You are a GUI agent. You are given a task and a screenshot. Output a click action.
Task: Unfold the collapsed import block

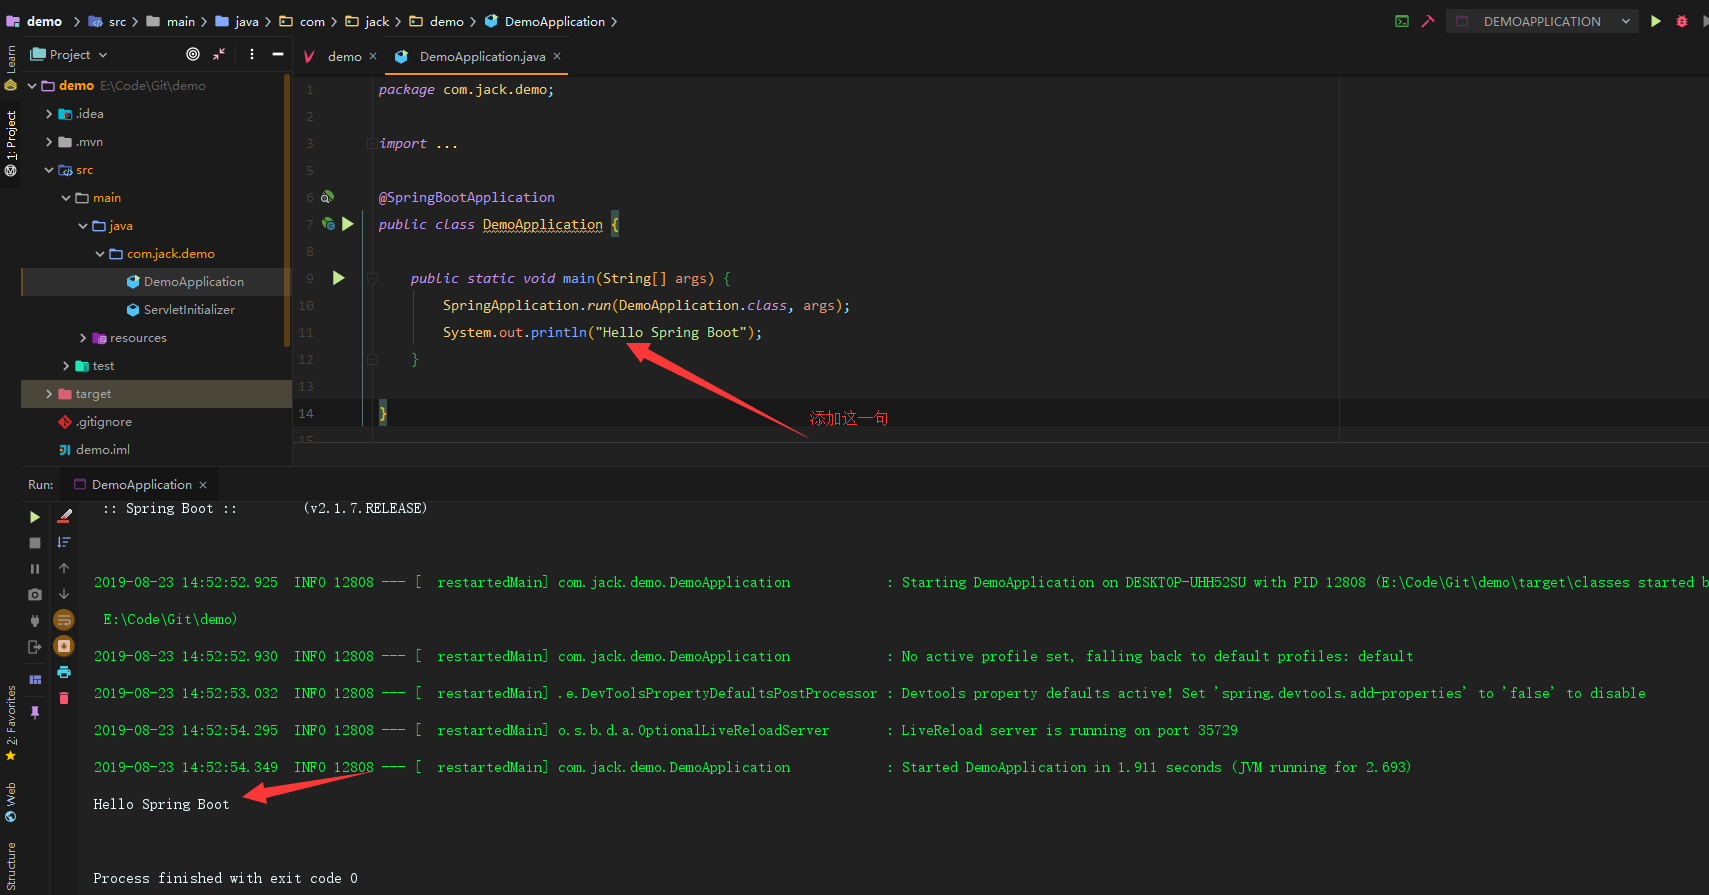[372, 144]
